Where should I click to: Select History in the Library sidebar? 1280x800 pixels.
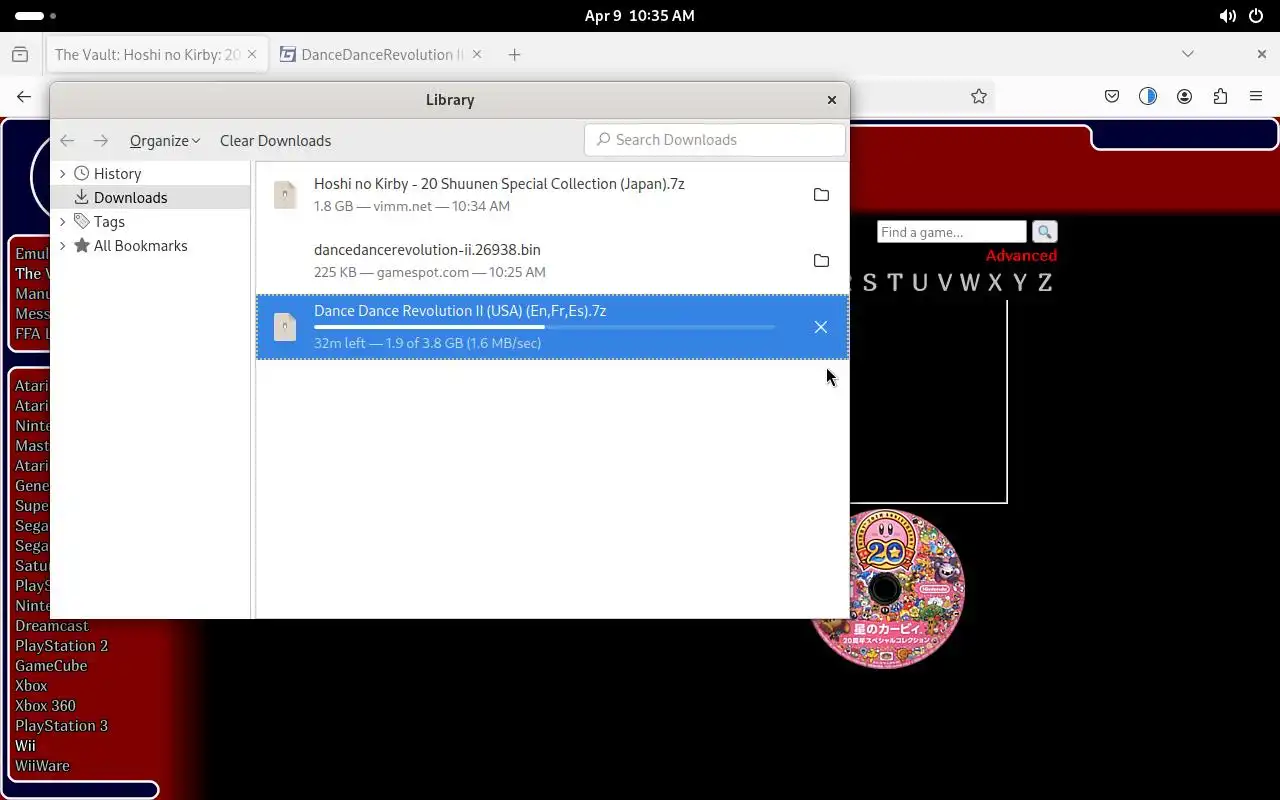[x=150, y=174]
